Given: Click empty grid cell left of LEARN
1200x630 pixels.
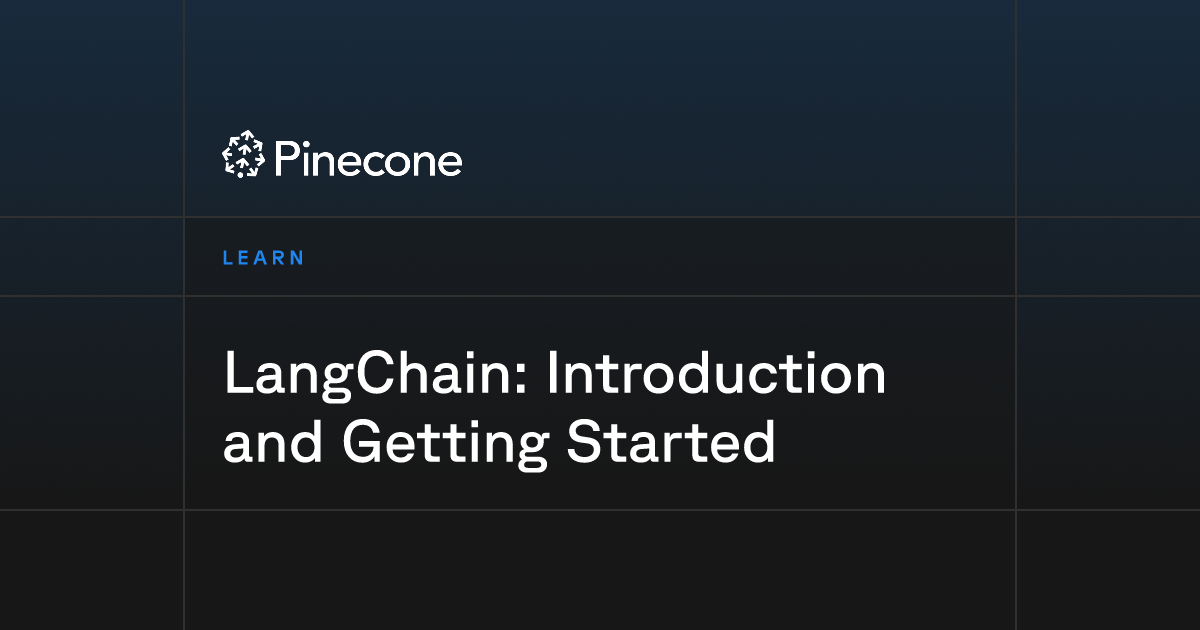Looking at the screenshot, I should pyautogui.click(x=91, y=256).
